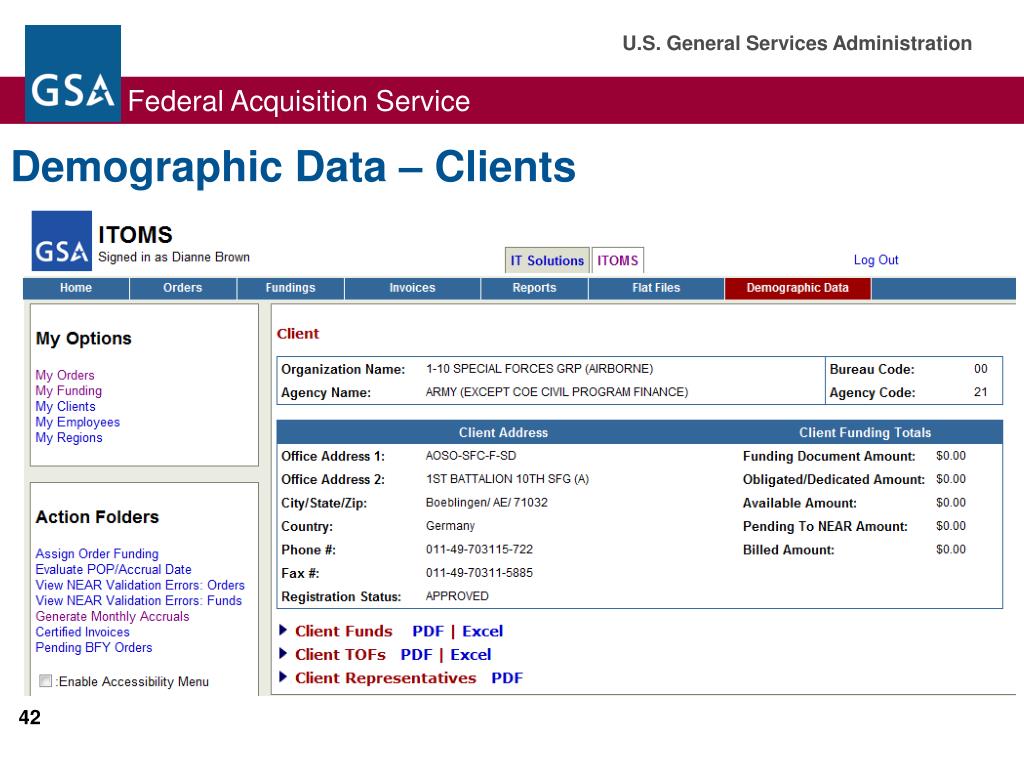
Task: Open My Regions link
Action: coord(69,438)
